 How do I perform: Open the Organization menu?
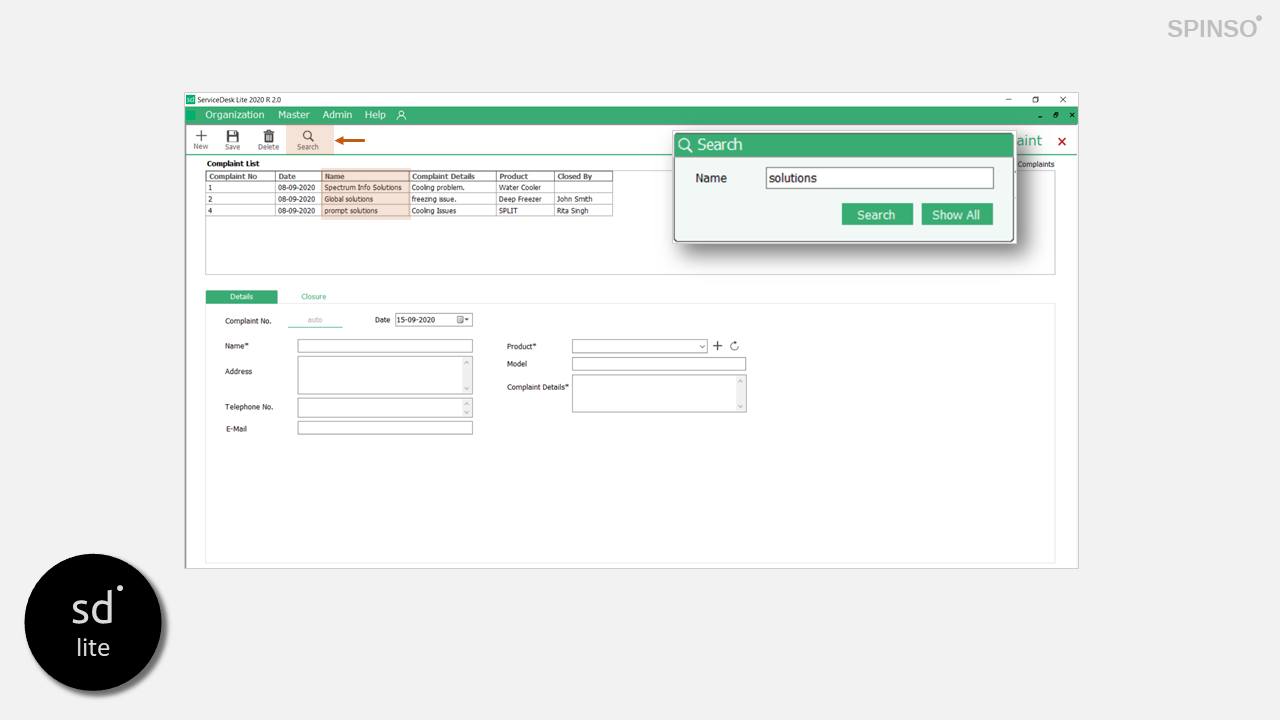[235, 115]
